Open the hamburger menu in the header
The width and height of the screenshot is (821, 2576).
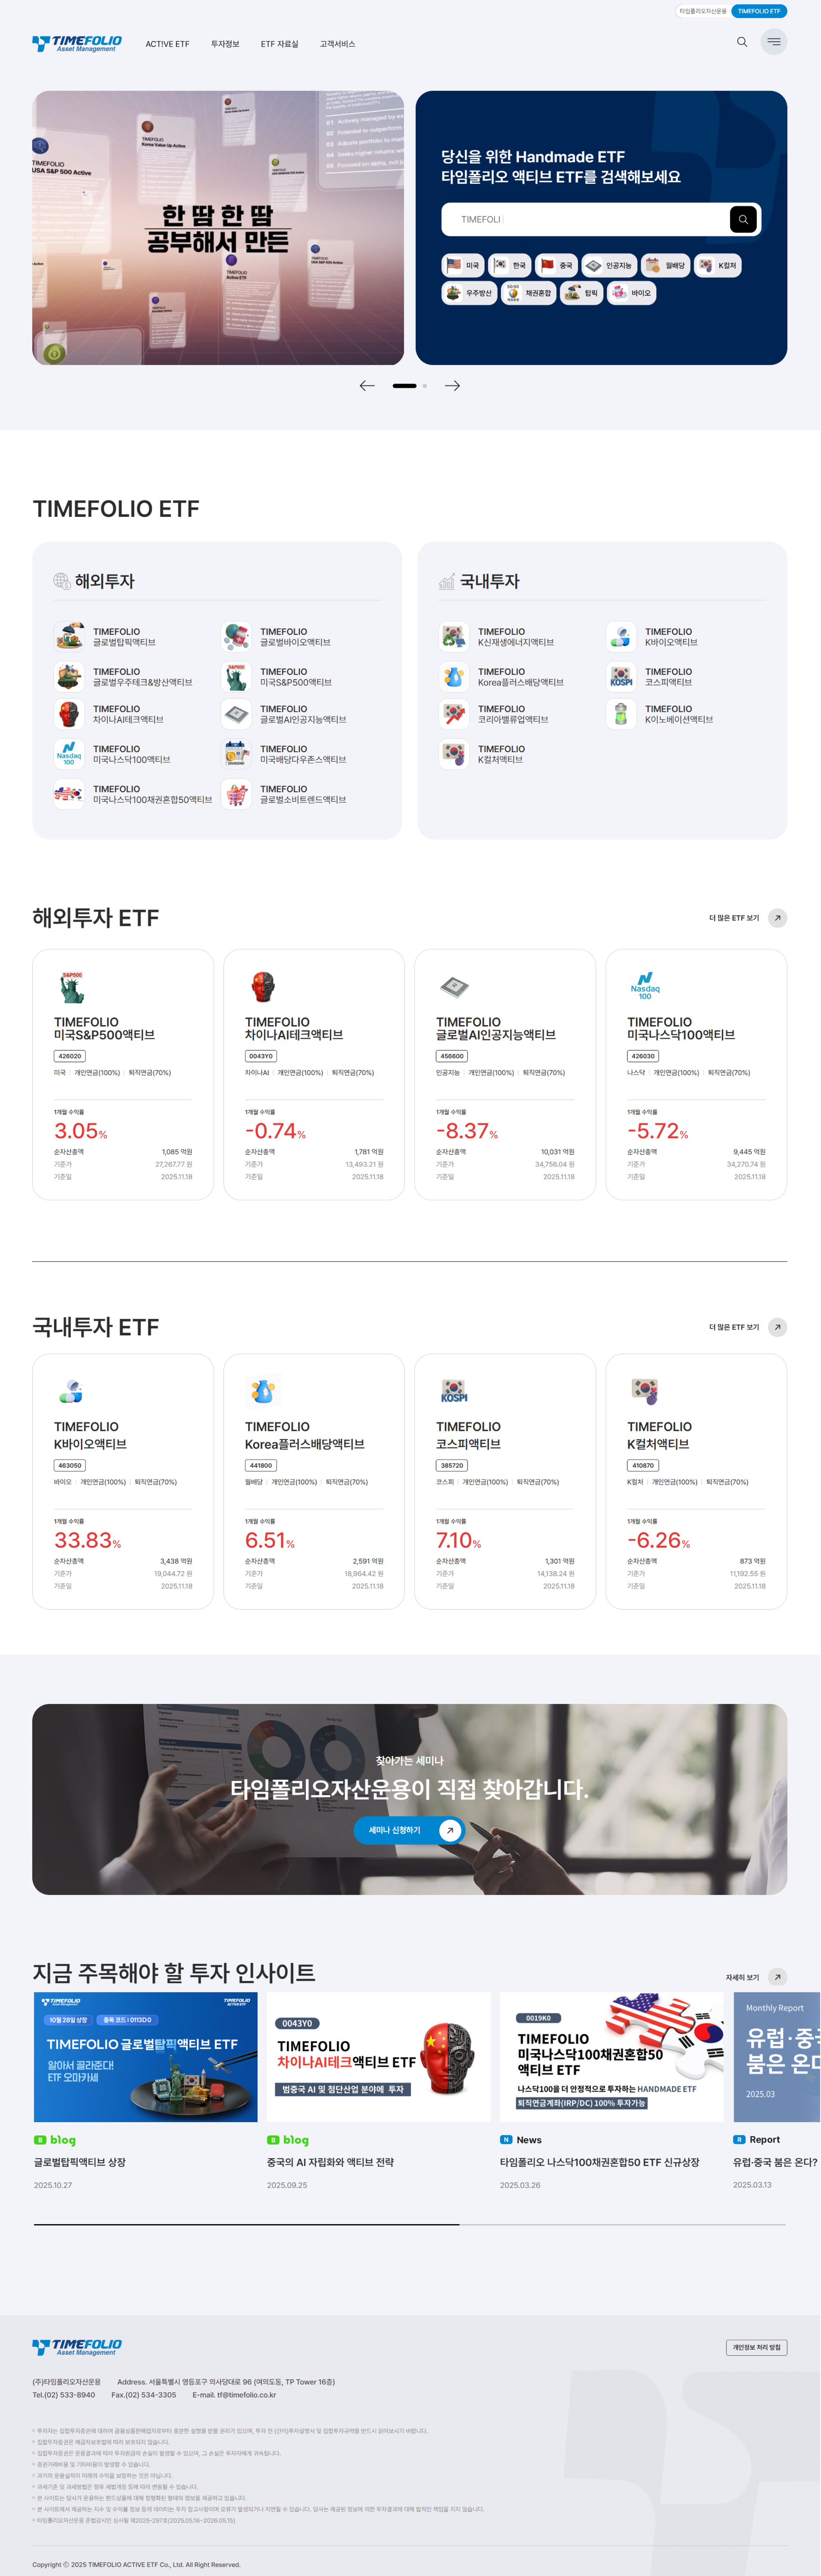point(774,42)
